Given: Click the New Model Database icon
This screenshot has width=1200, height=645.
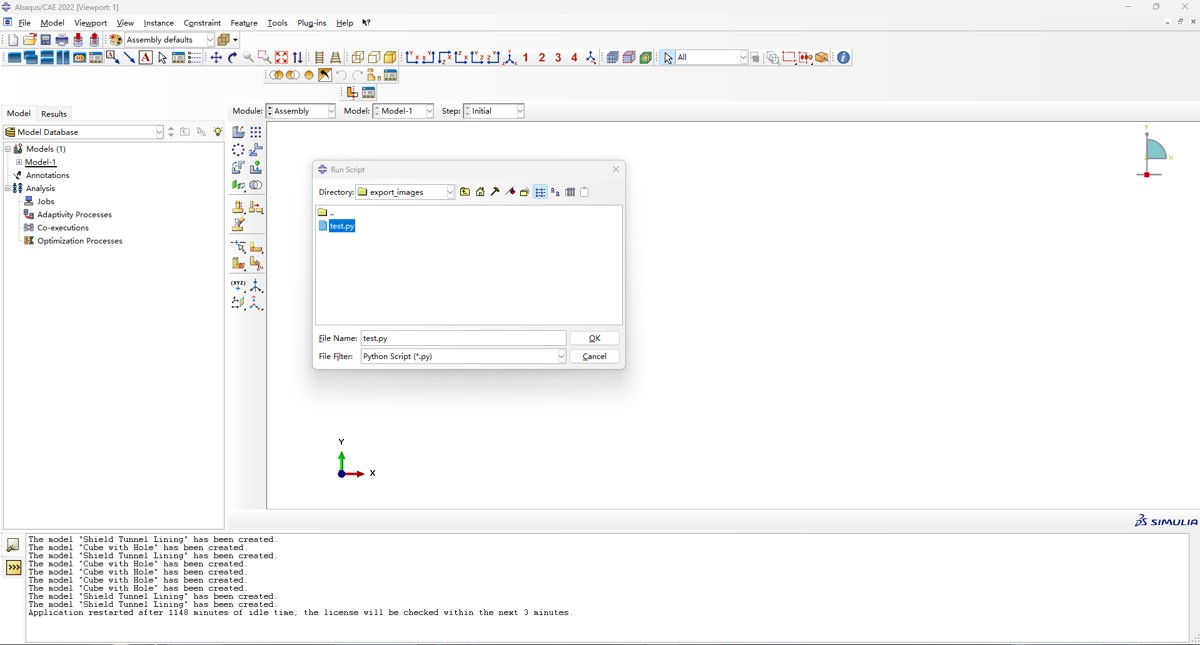Looking at the screenshot, I should [x=13, y=40].
